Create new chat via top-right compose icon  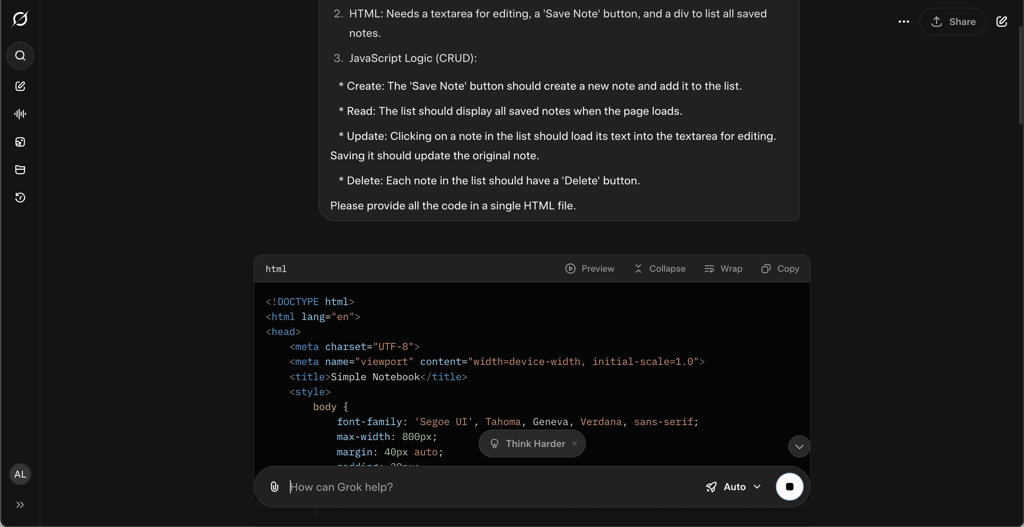[x=1002, y=22]
